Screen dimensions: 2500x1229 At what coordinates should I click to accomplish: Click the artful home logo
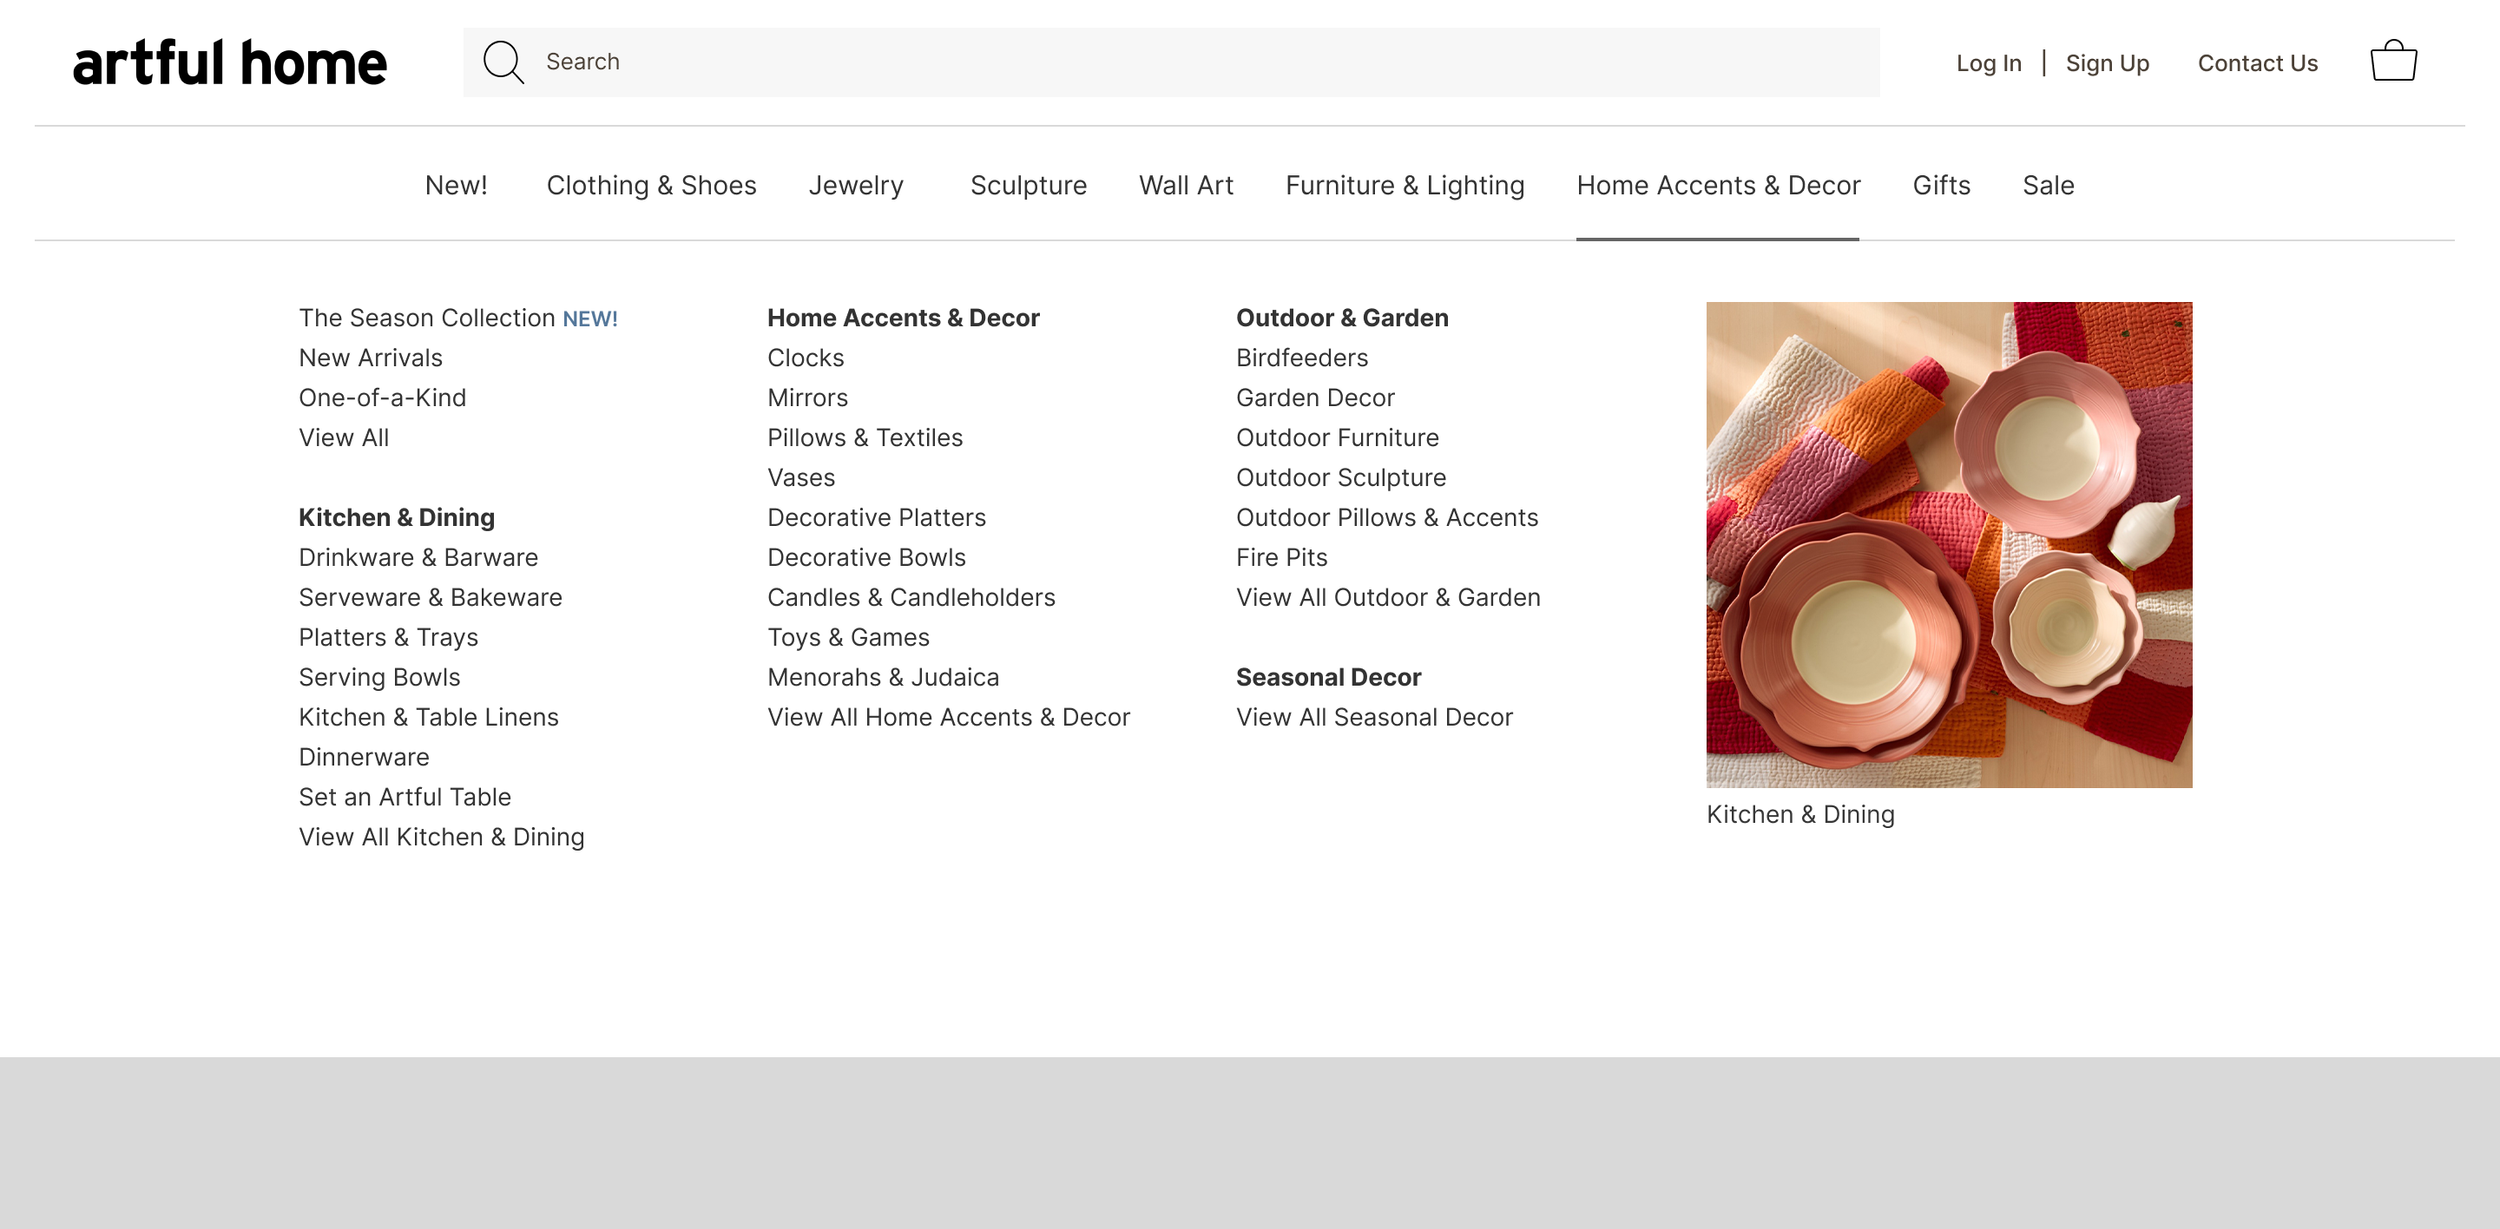230,63
